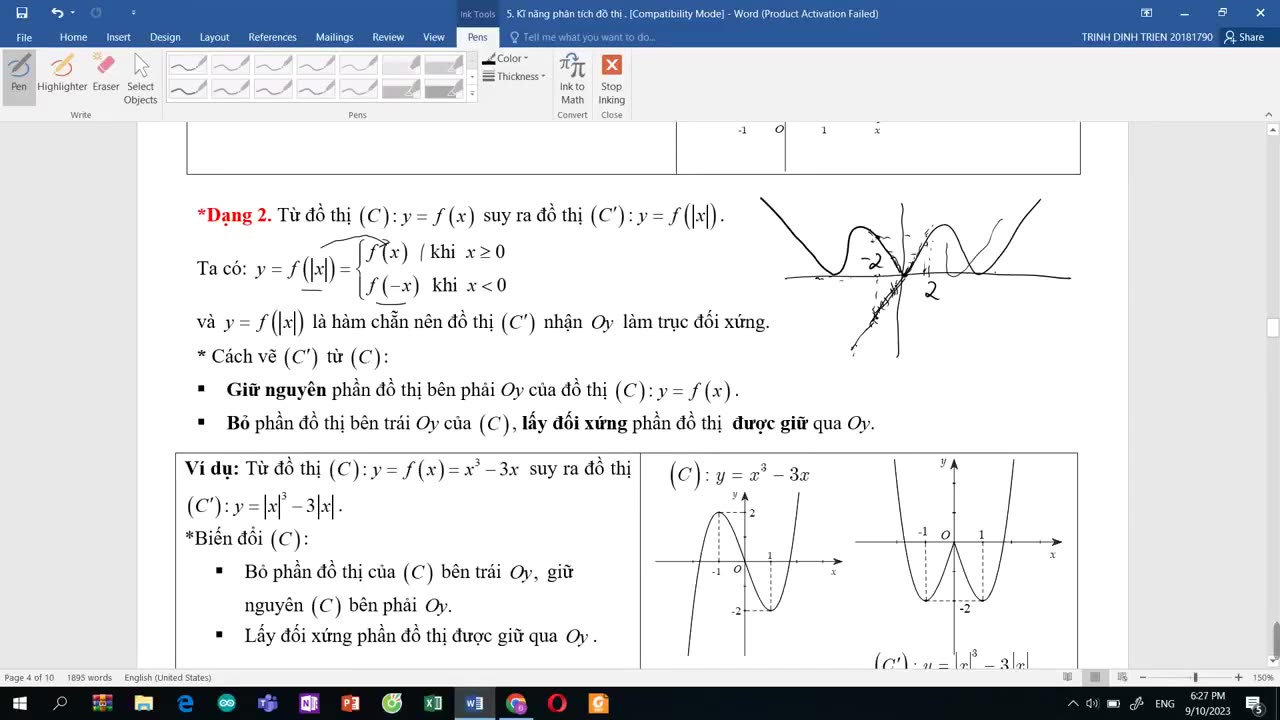Viewport: 1280px width, 720px height.
Task: Launch Microsoft Edge from taskbar
Action: tap(185, 703)
